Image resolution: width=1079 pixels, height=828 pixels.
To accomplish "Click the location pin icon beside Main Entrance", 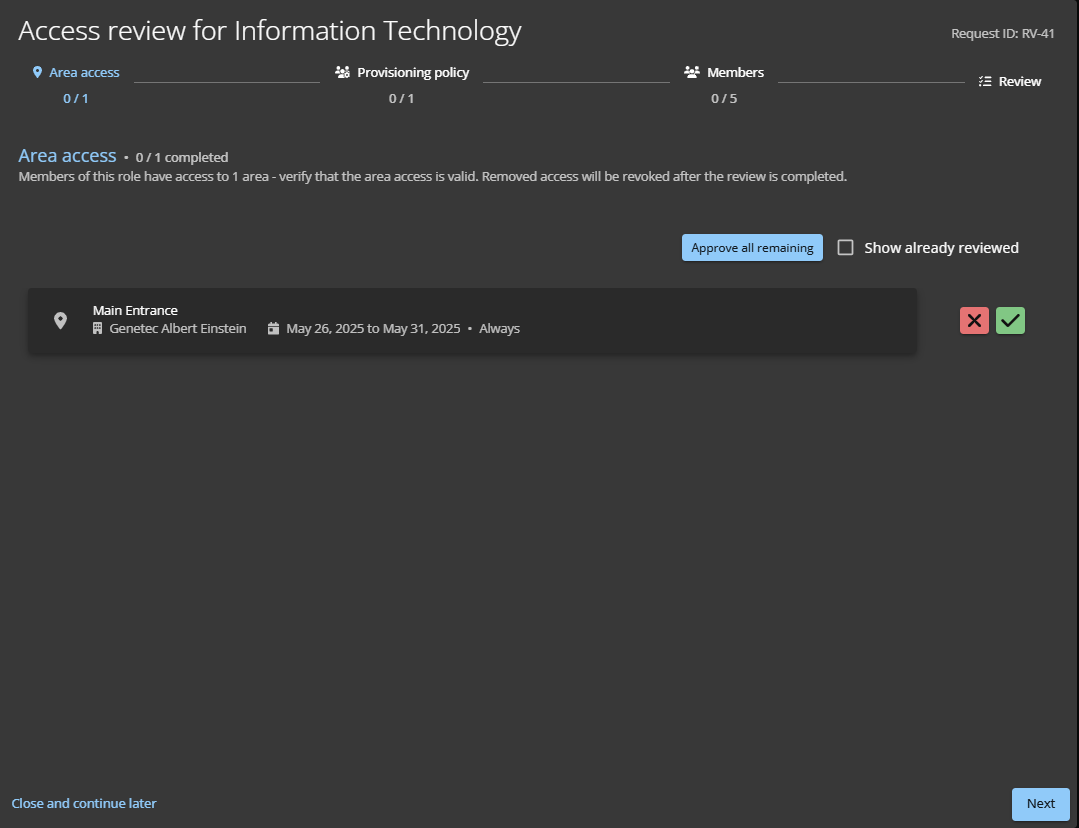I will coord(60,321).
